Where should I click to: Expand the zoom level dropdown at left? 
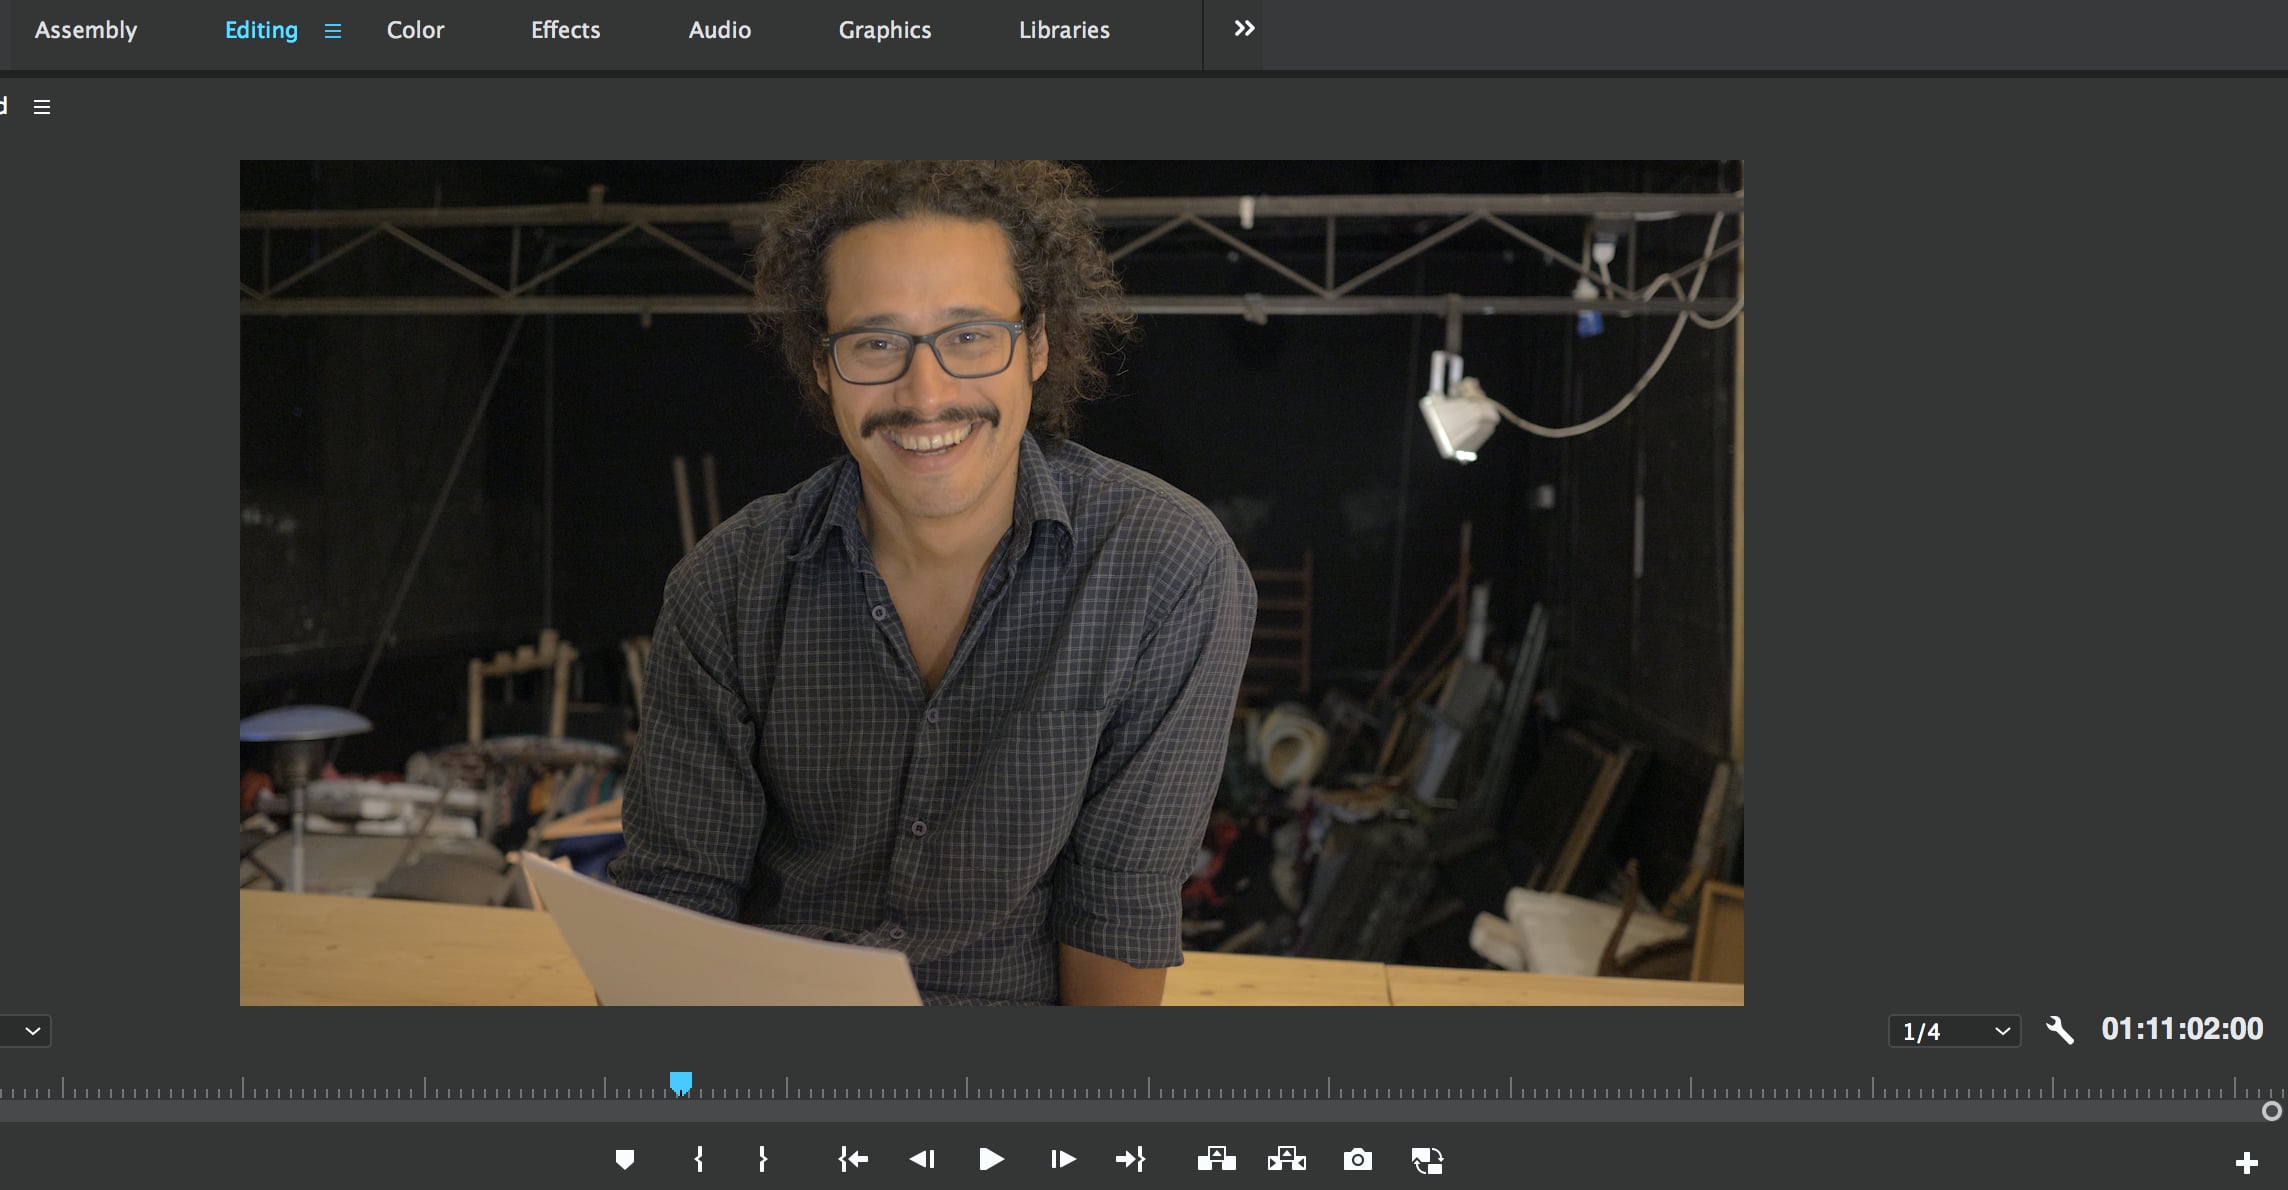click(25, 1031)
